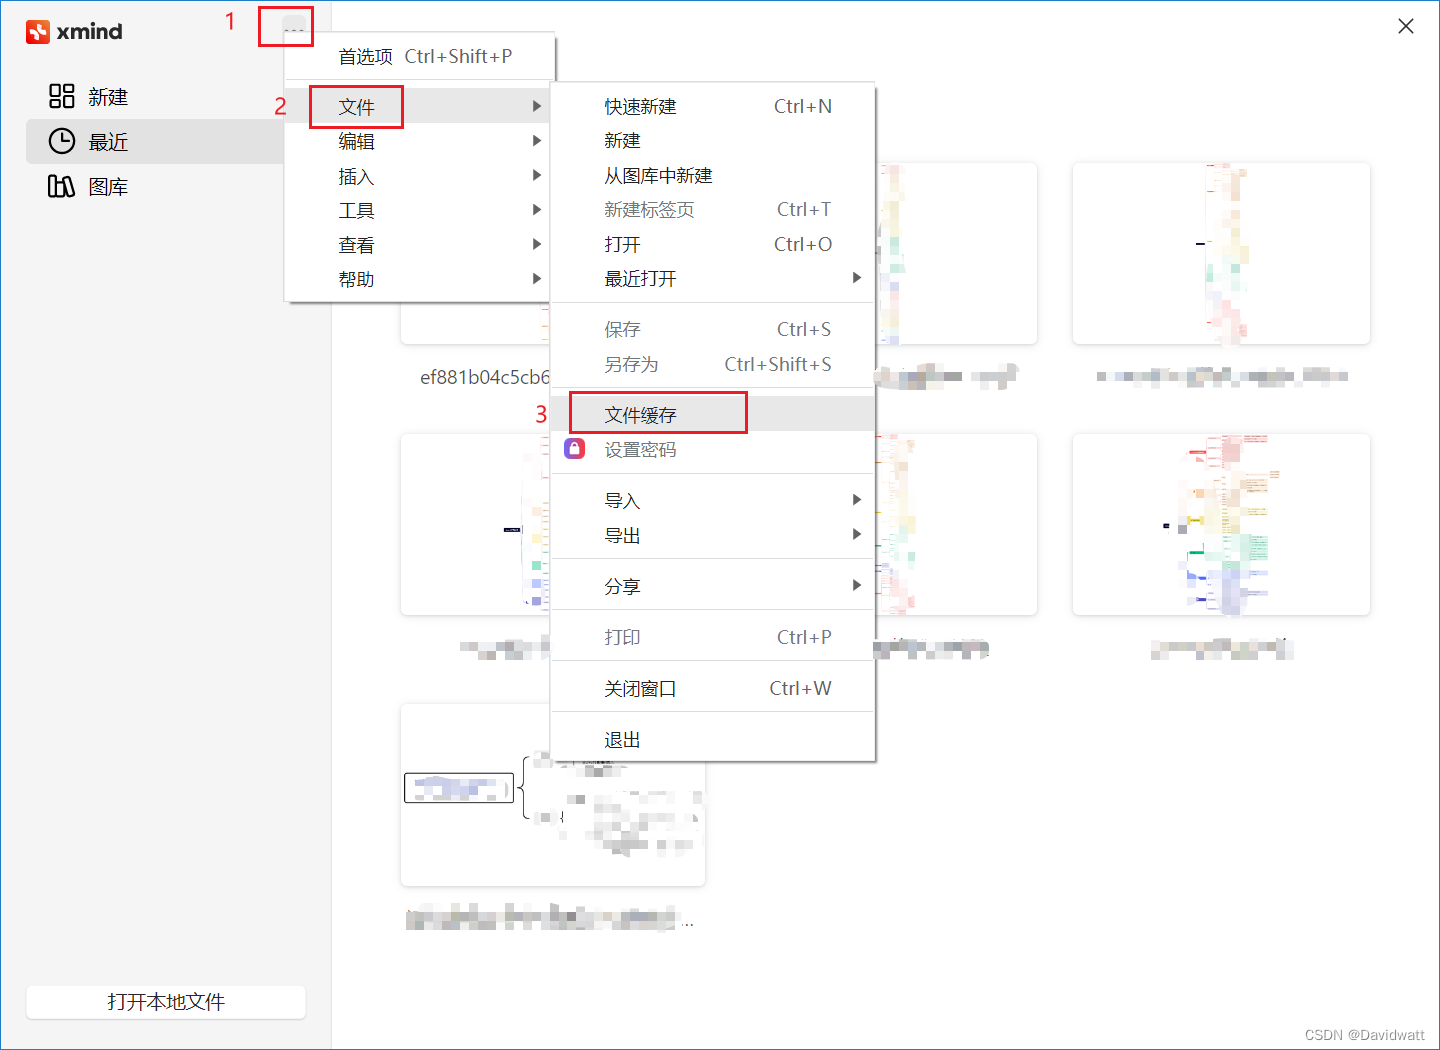
Task: Select 导出 menu entry
Action: 713,535
